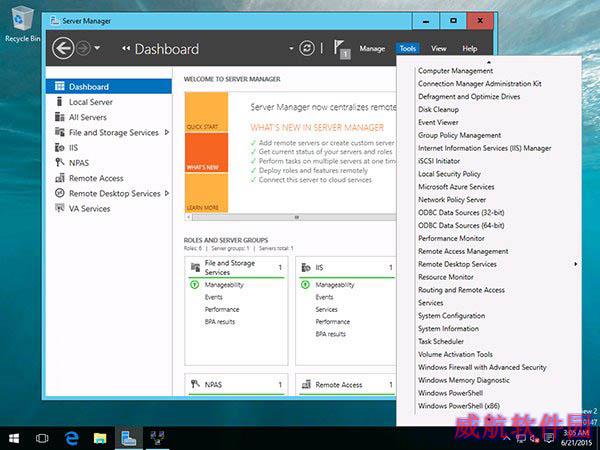Screen dimensions: 600x450
Task: Click the forward navigation arrow
Action: click(x=83, y=48)
